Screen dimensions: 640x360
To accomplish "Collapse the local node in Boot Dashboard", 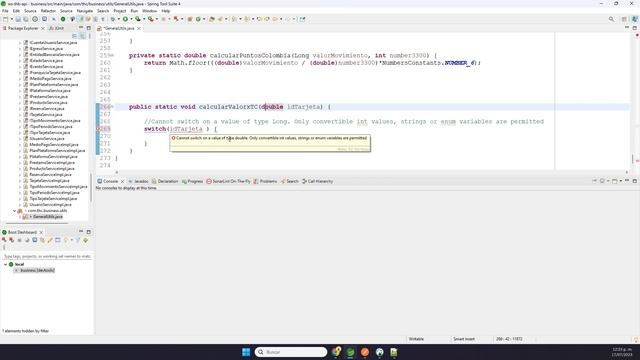I will point(5,264).
